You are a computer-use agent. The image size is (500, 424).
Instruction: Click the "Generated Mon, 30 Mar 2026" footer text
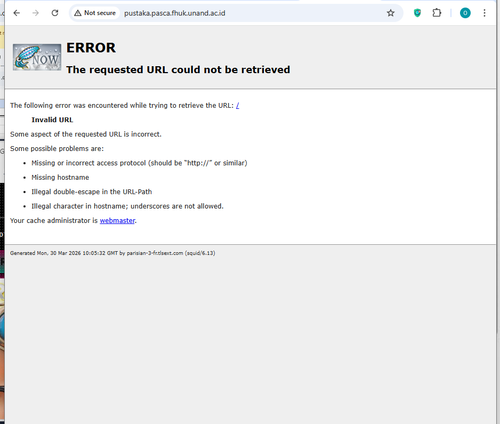(112, 253)
